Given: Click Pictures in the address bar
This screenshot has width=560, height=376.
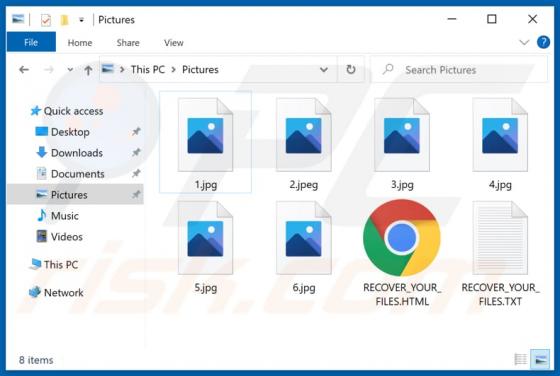Looking at the screenshot, I should coord(200,69).
